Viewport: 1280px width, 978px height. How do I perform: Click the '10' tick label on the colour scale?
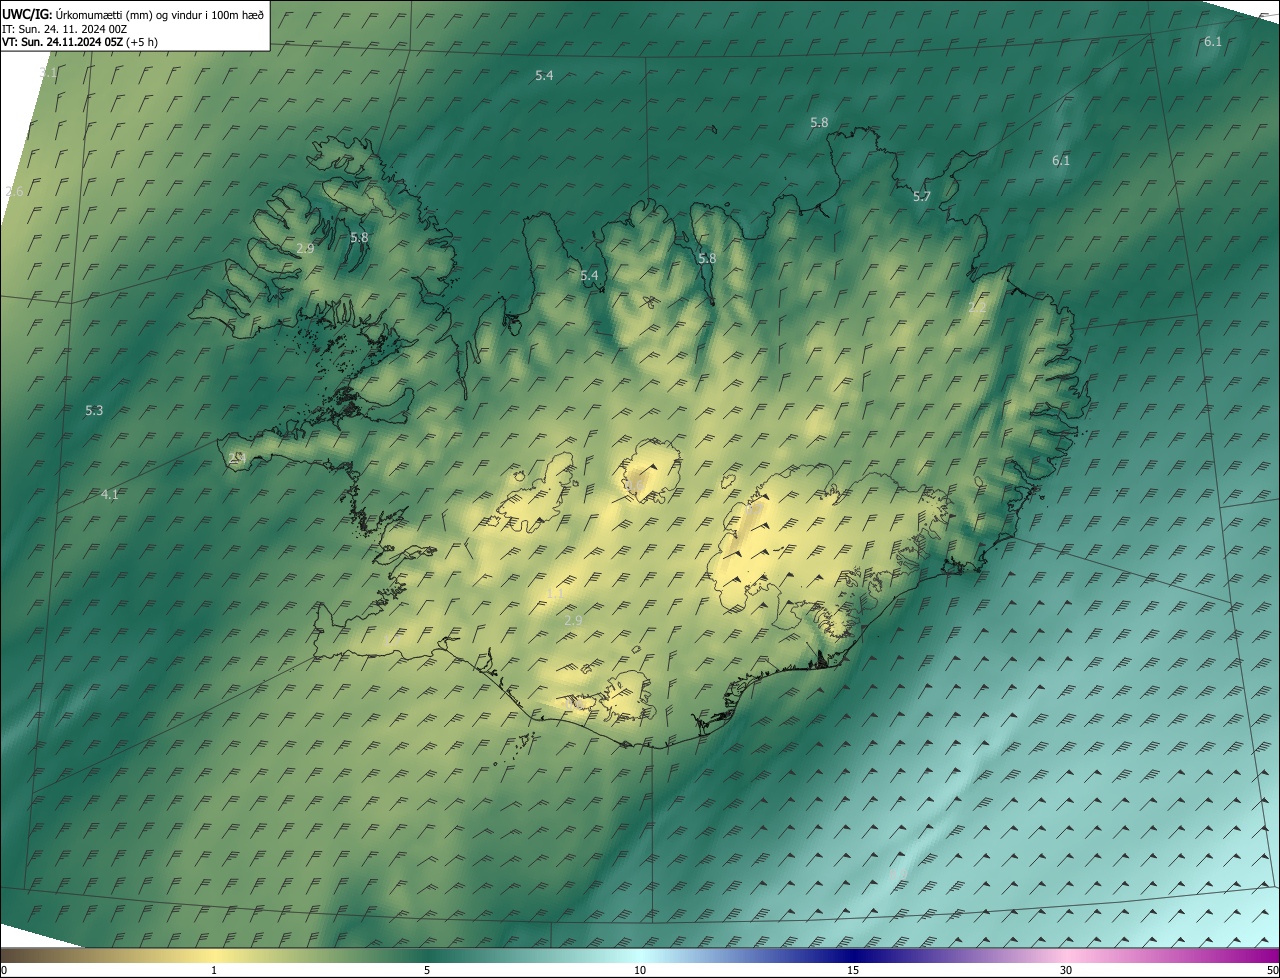640,970
